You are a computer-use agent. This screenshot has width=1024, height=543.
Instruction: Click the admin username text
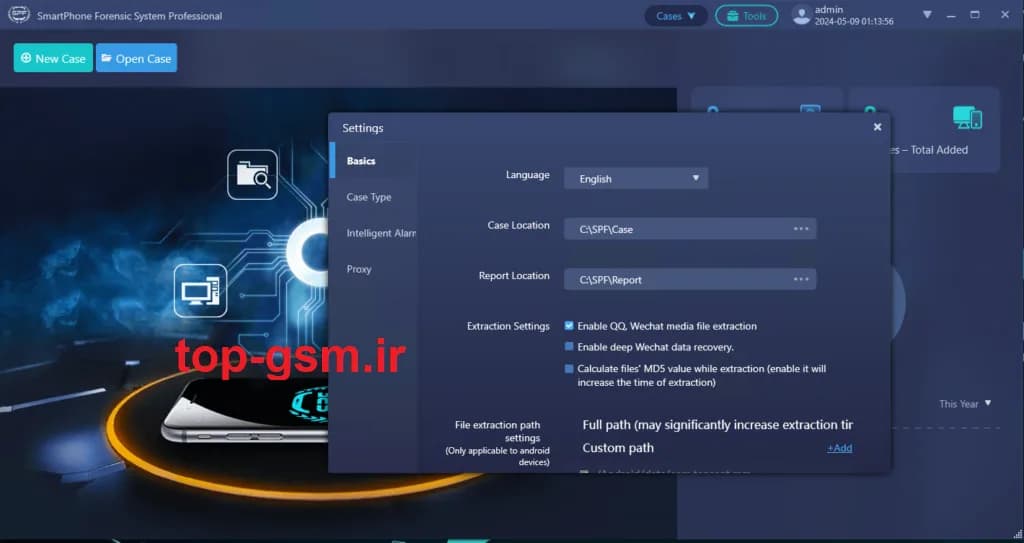click(x=829, y=10)
